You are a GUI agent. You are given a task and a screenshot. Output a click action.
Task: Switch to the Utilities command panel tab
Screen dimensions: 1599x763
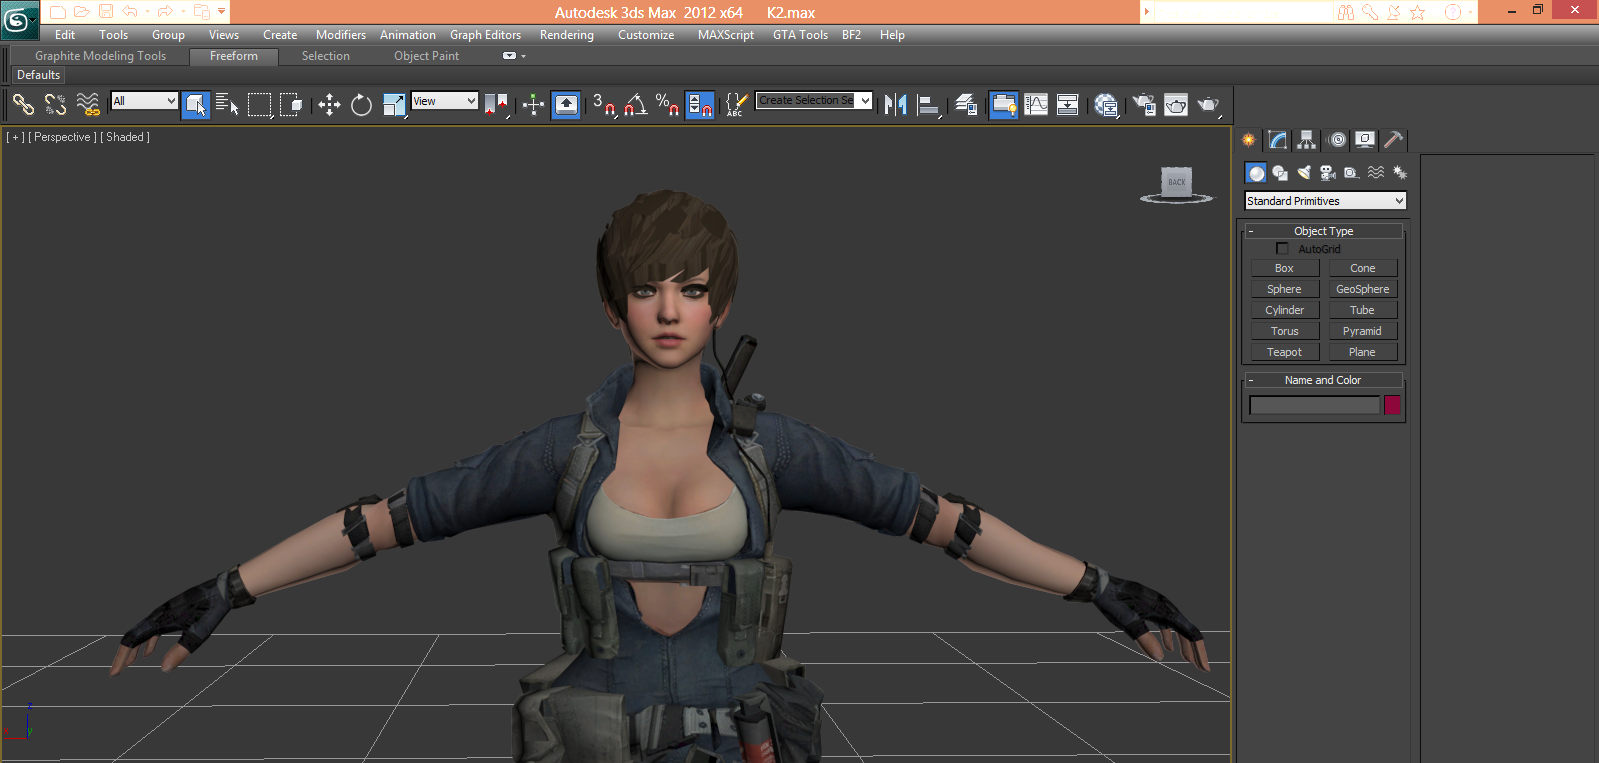click(1394, 140)
